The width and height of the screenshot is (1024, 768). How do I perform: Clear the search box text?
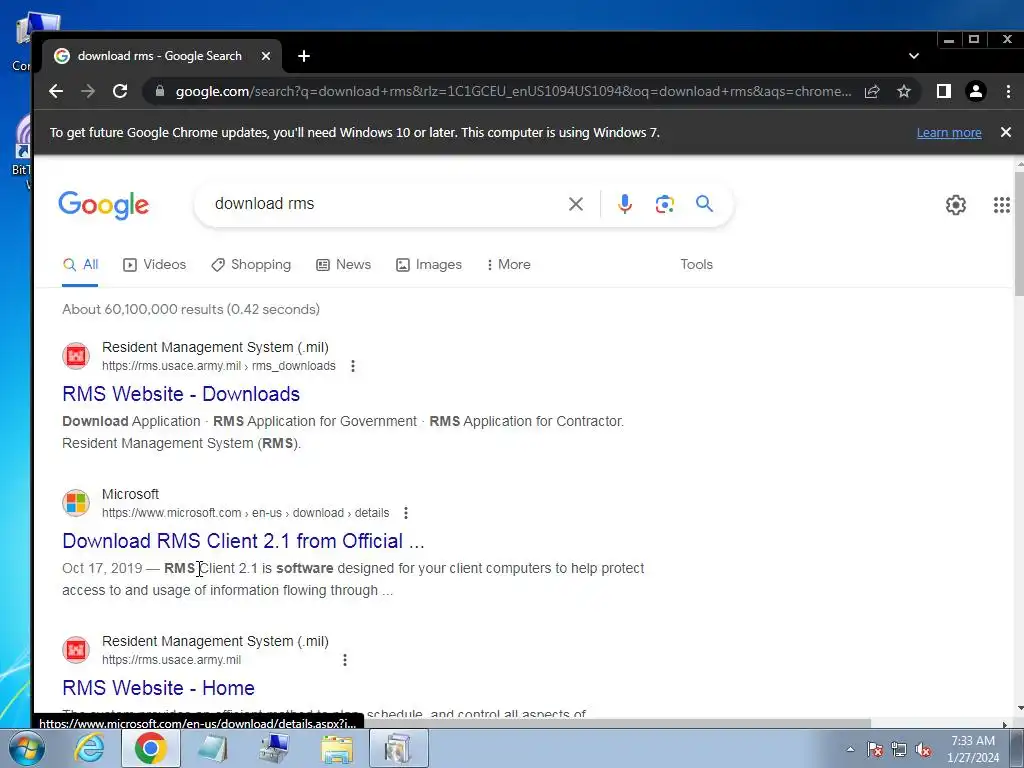575,204
